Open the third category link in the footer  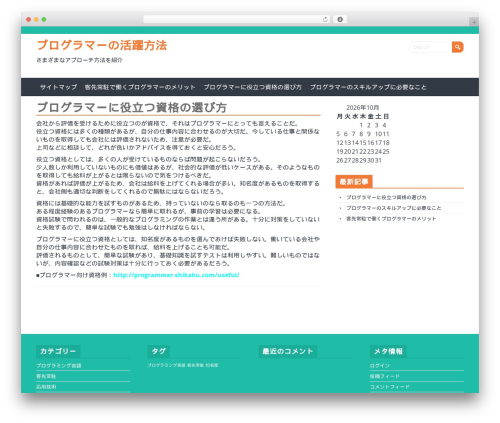click(46, 387)
